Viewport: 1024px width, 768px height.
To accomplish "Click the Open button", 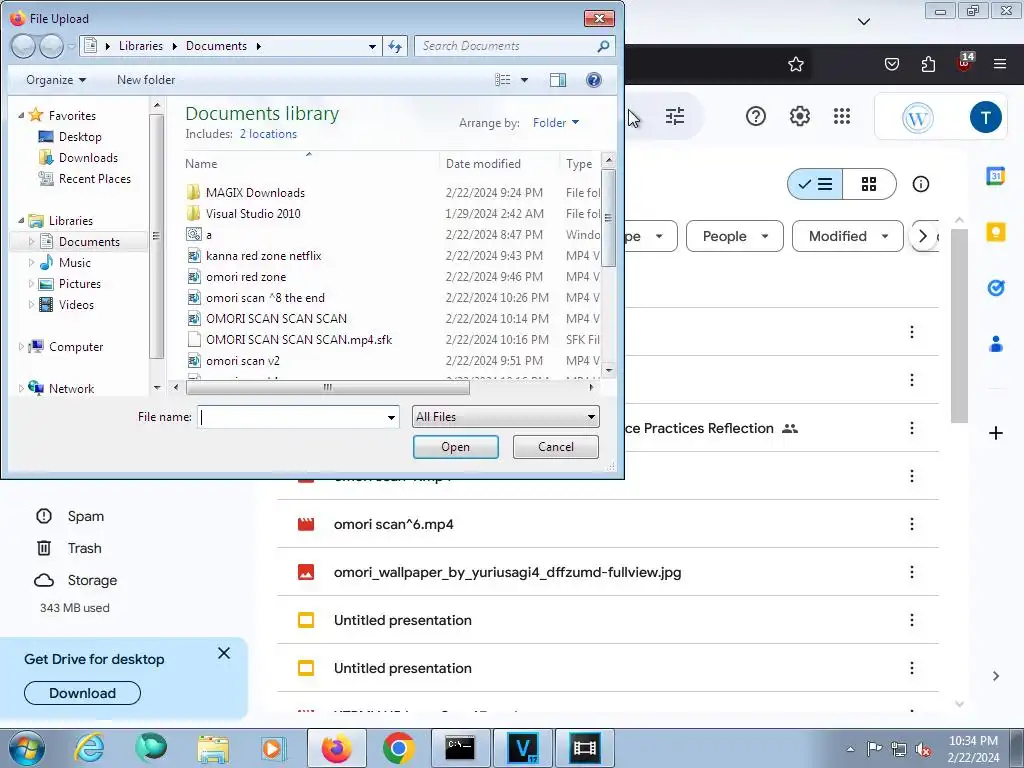I will point(455,447).
